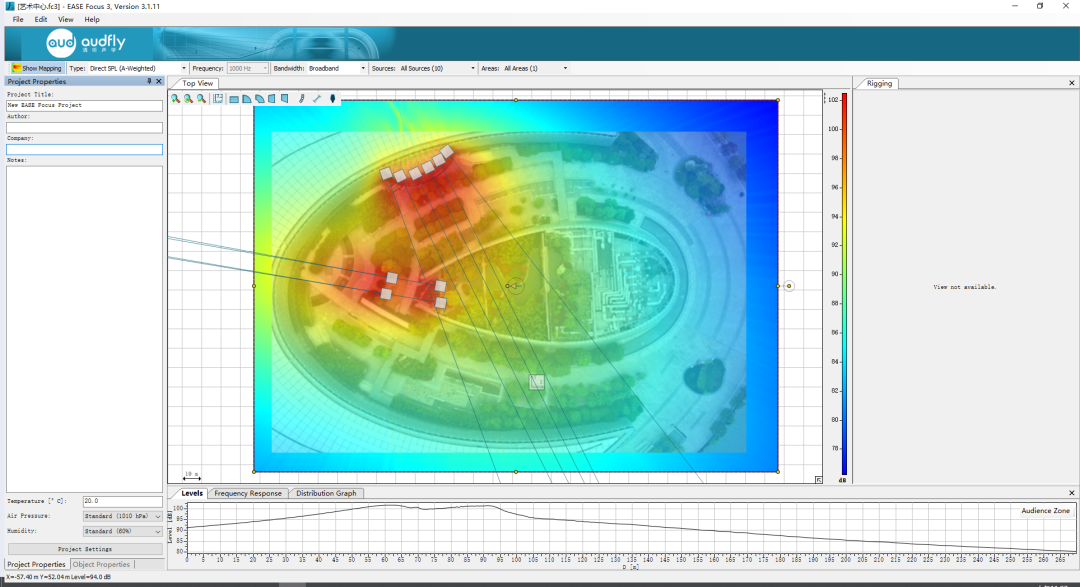Click the Project Title input field
Image resolution: width=1080 pixels, height=587 pixels.
(x=84, y=105)
